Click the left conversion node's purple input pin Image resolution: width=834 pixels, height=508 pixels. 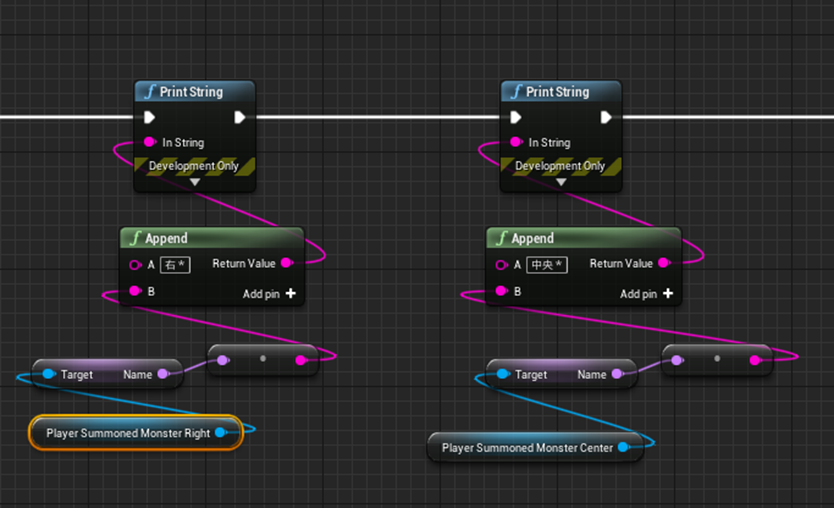click(x=223, y=360)
